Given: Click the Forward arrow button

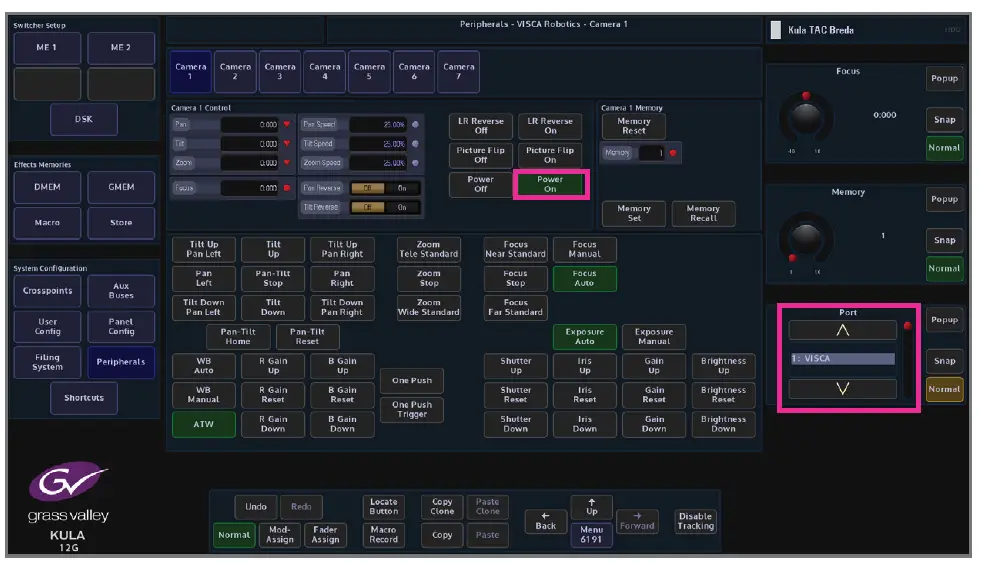Looking at the screenshot, I should 637,521.
